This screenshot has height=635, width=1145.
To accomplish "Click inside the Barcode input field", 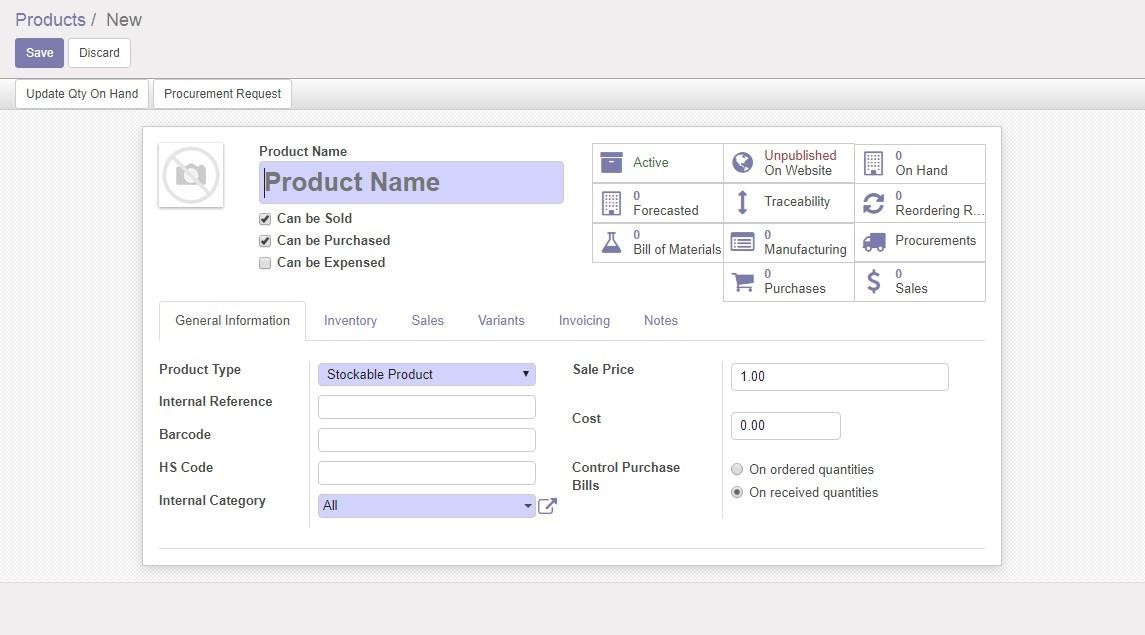I will [426, 439].
